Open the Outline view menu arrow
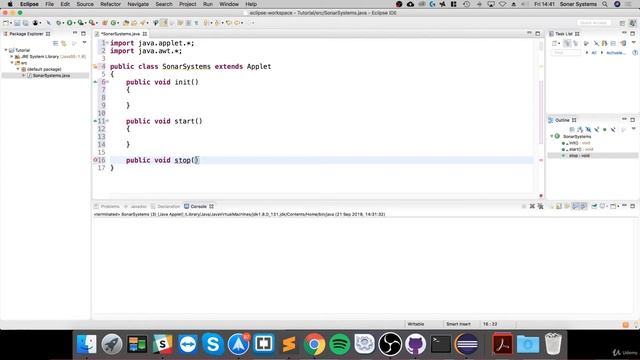Viewport: 640px width, 360px height. (633, 129)
